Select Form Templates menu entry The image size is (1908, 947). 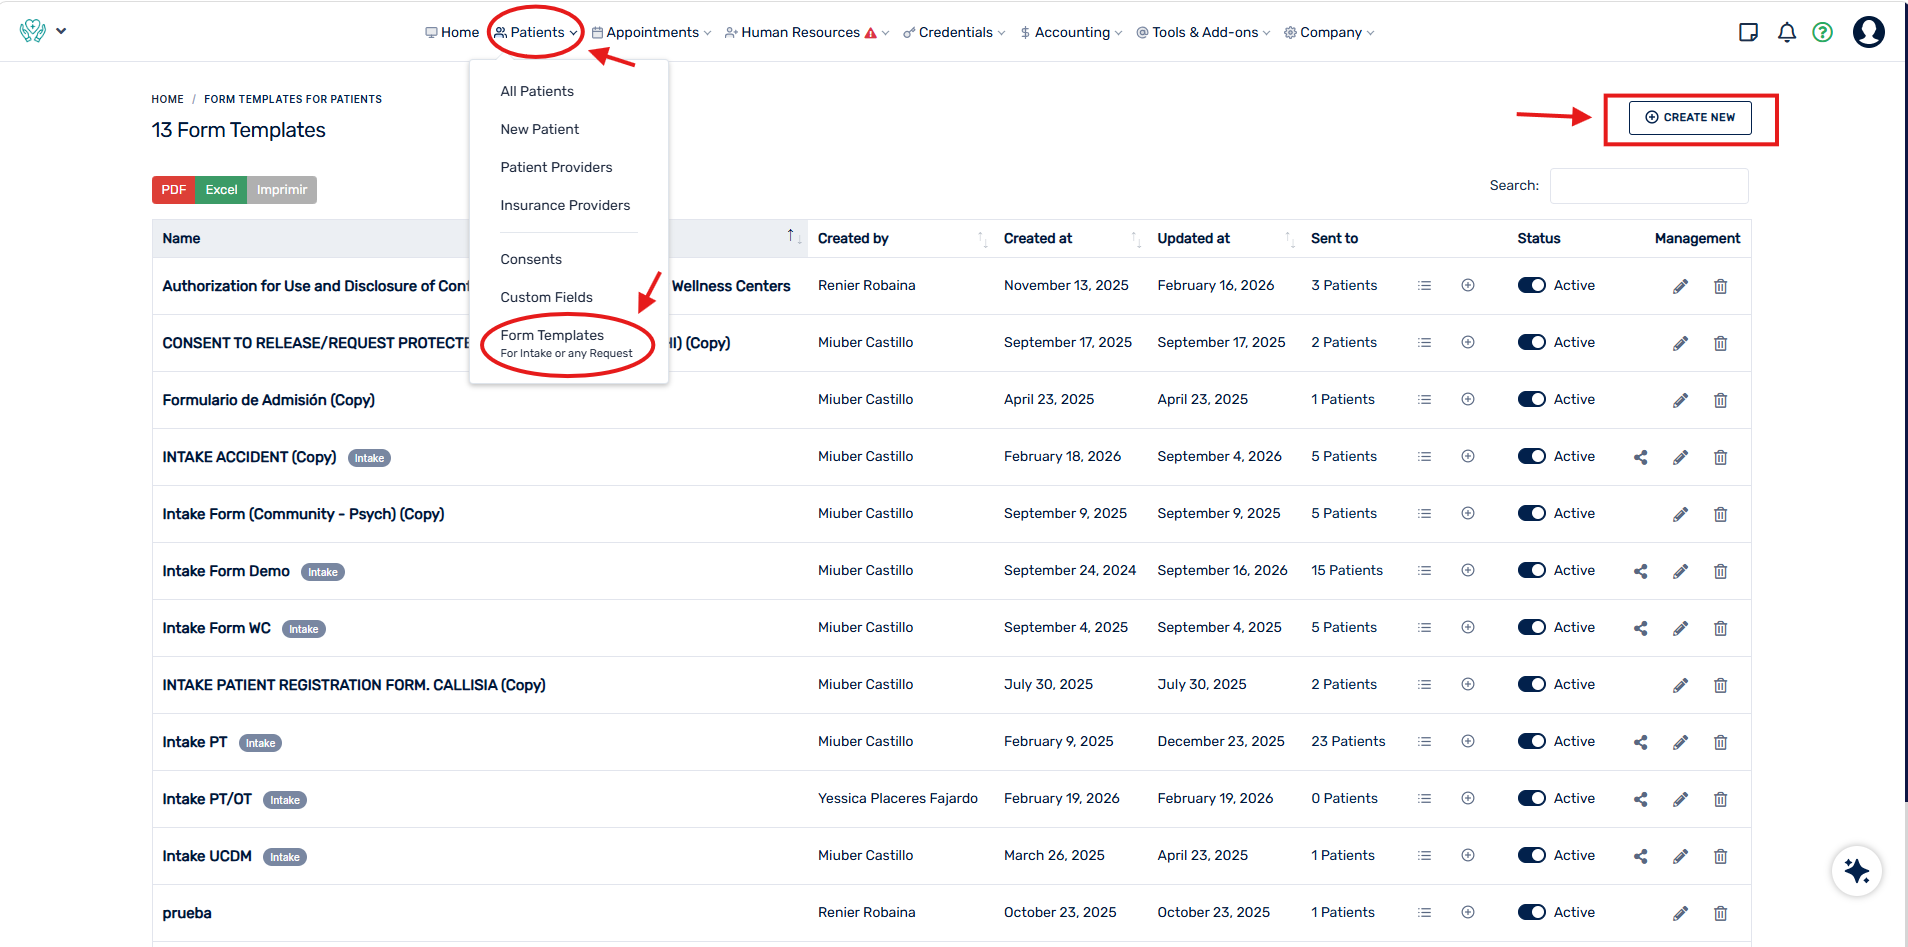point(566,343)
